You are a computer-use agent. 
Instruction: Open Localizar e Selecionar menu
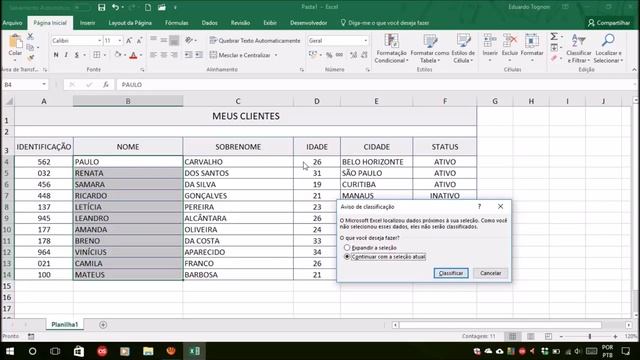[608, 49]
